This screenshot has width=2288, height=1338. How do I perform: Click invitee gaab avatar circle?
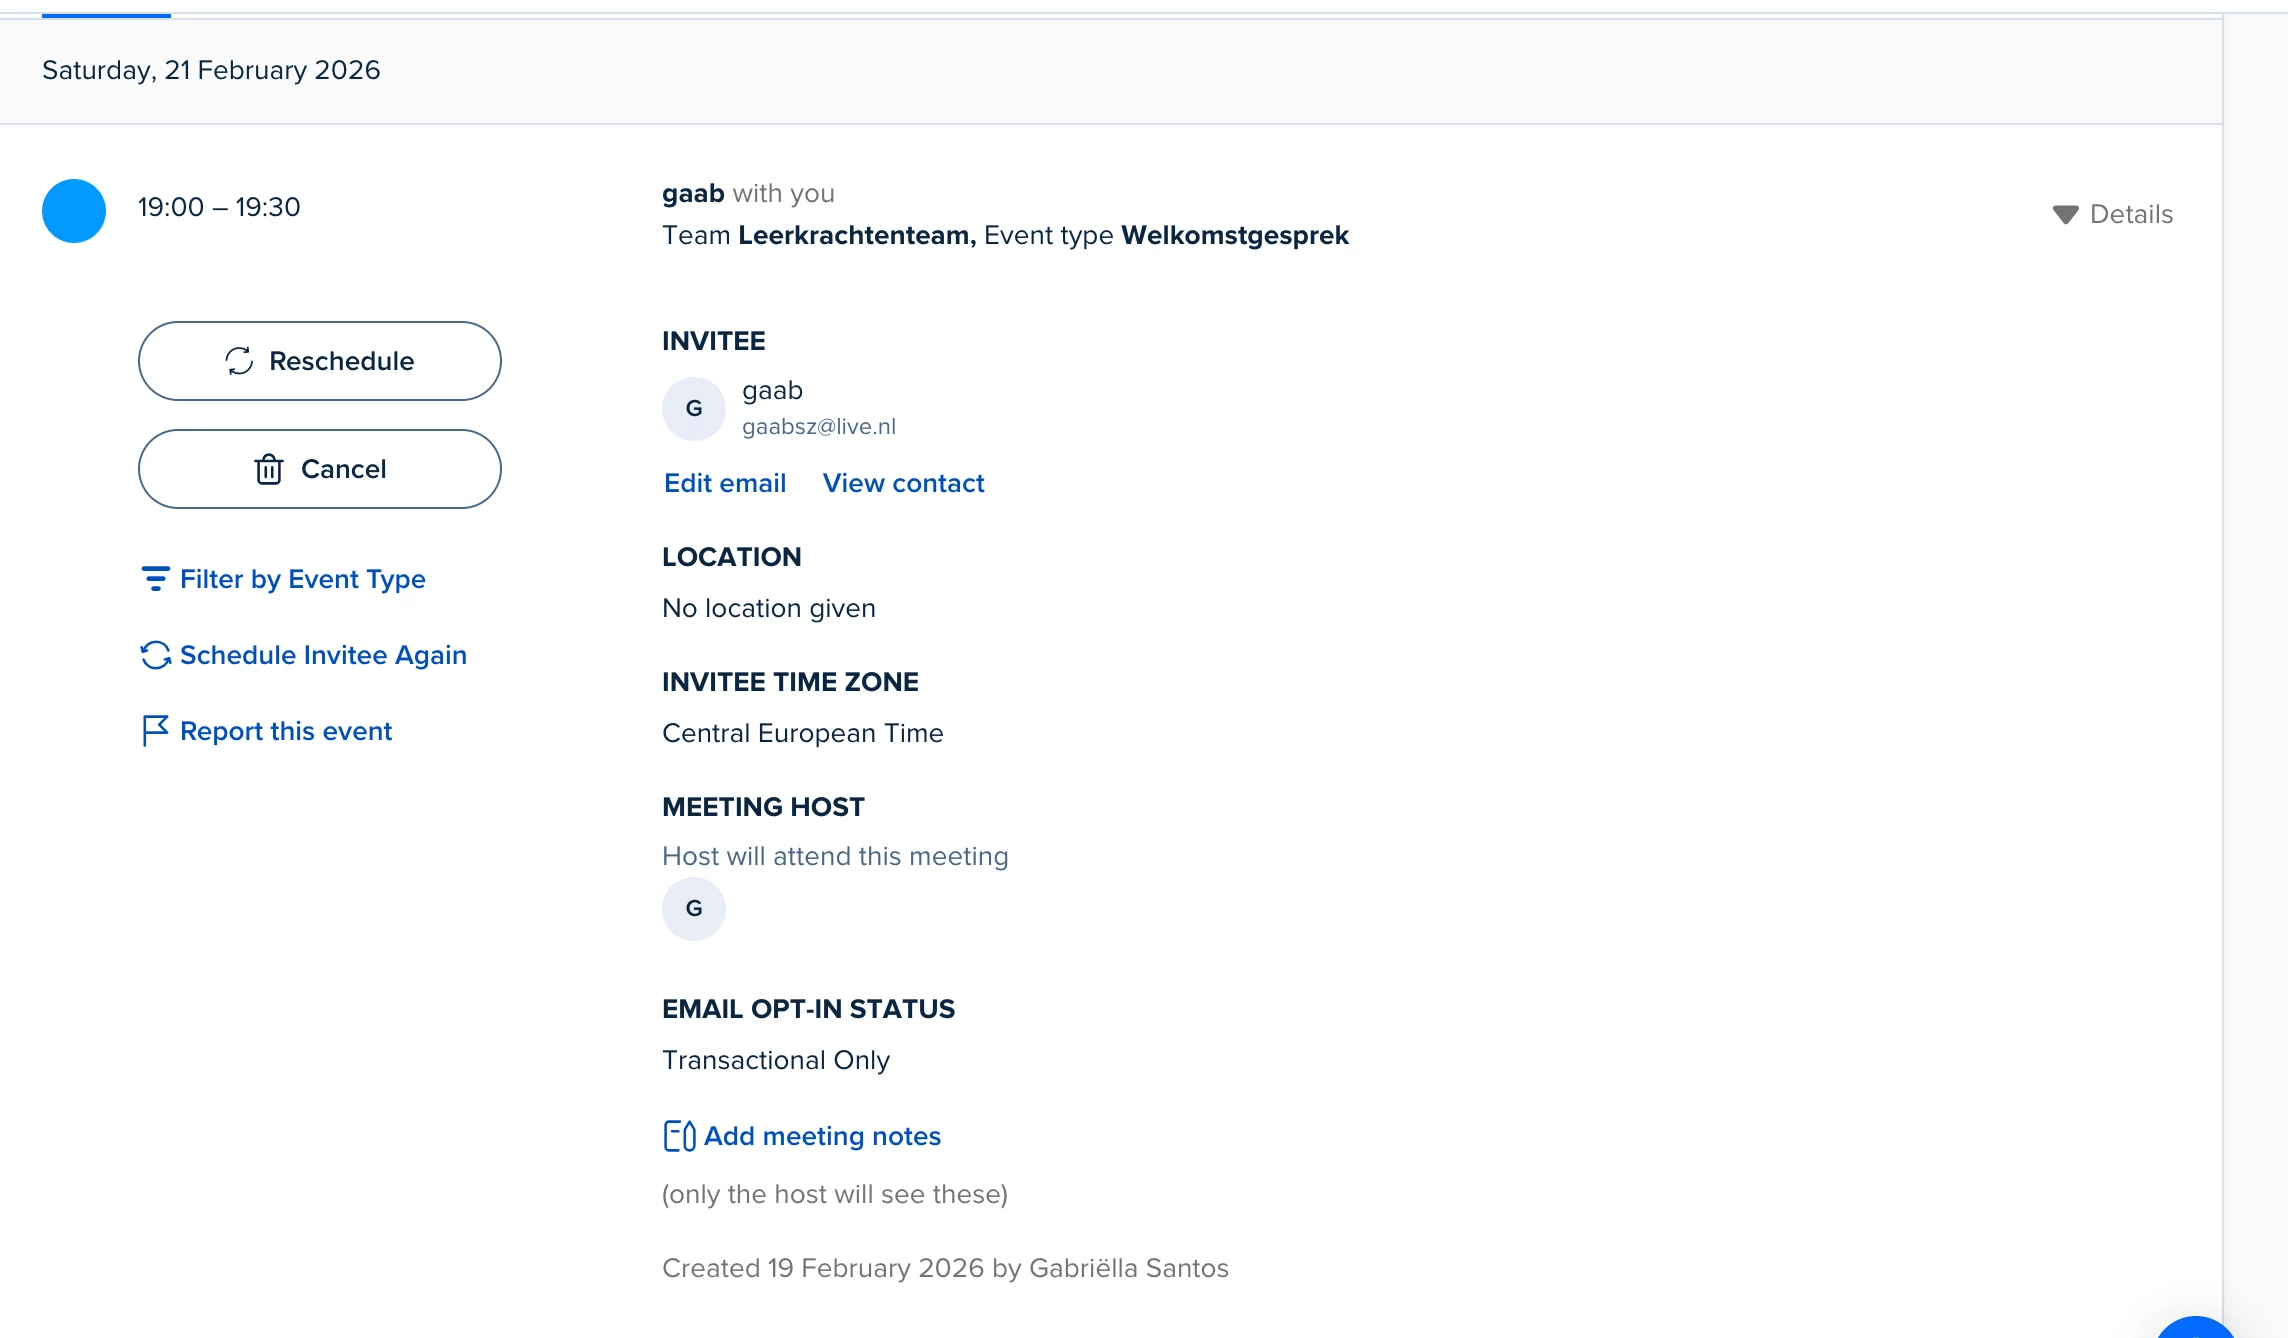pyautogui.click(x=694, y=409)
